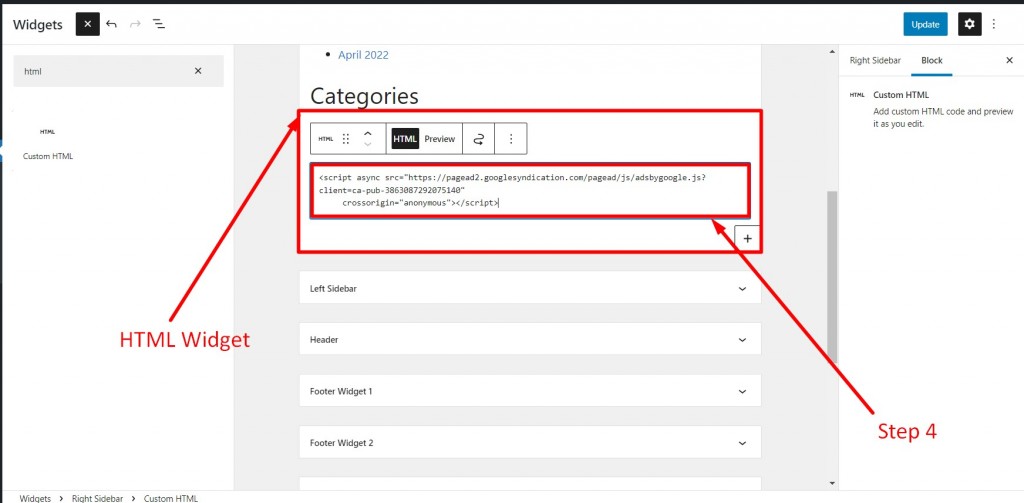Click Widgets in the breadcrumb bar
This screenshot has width=1024, height=503.
(35, 498)
